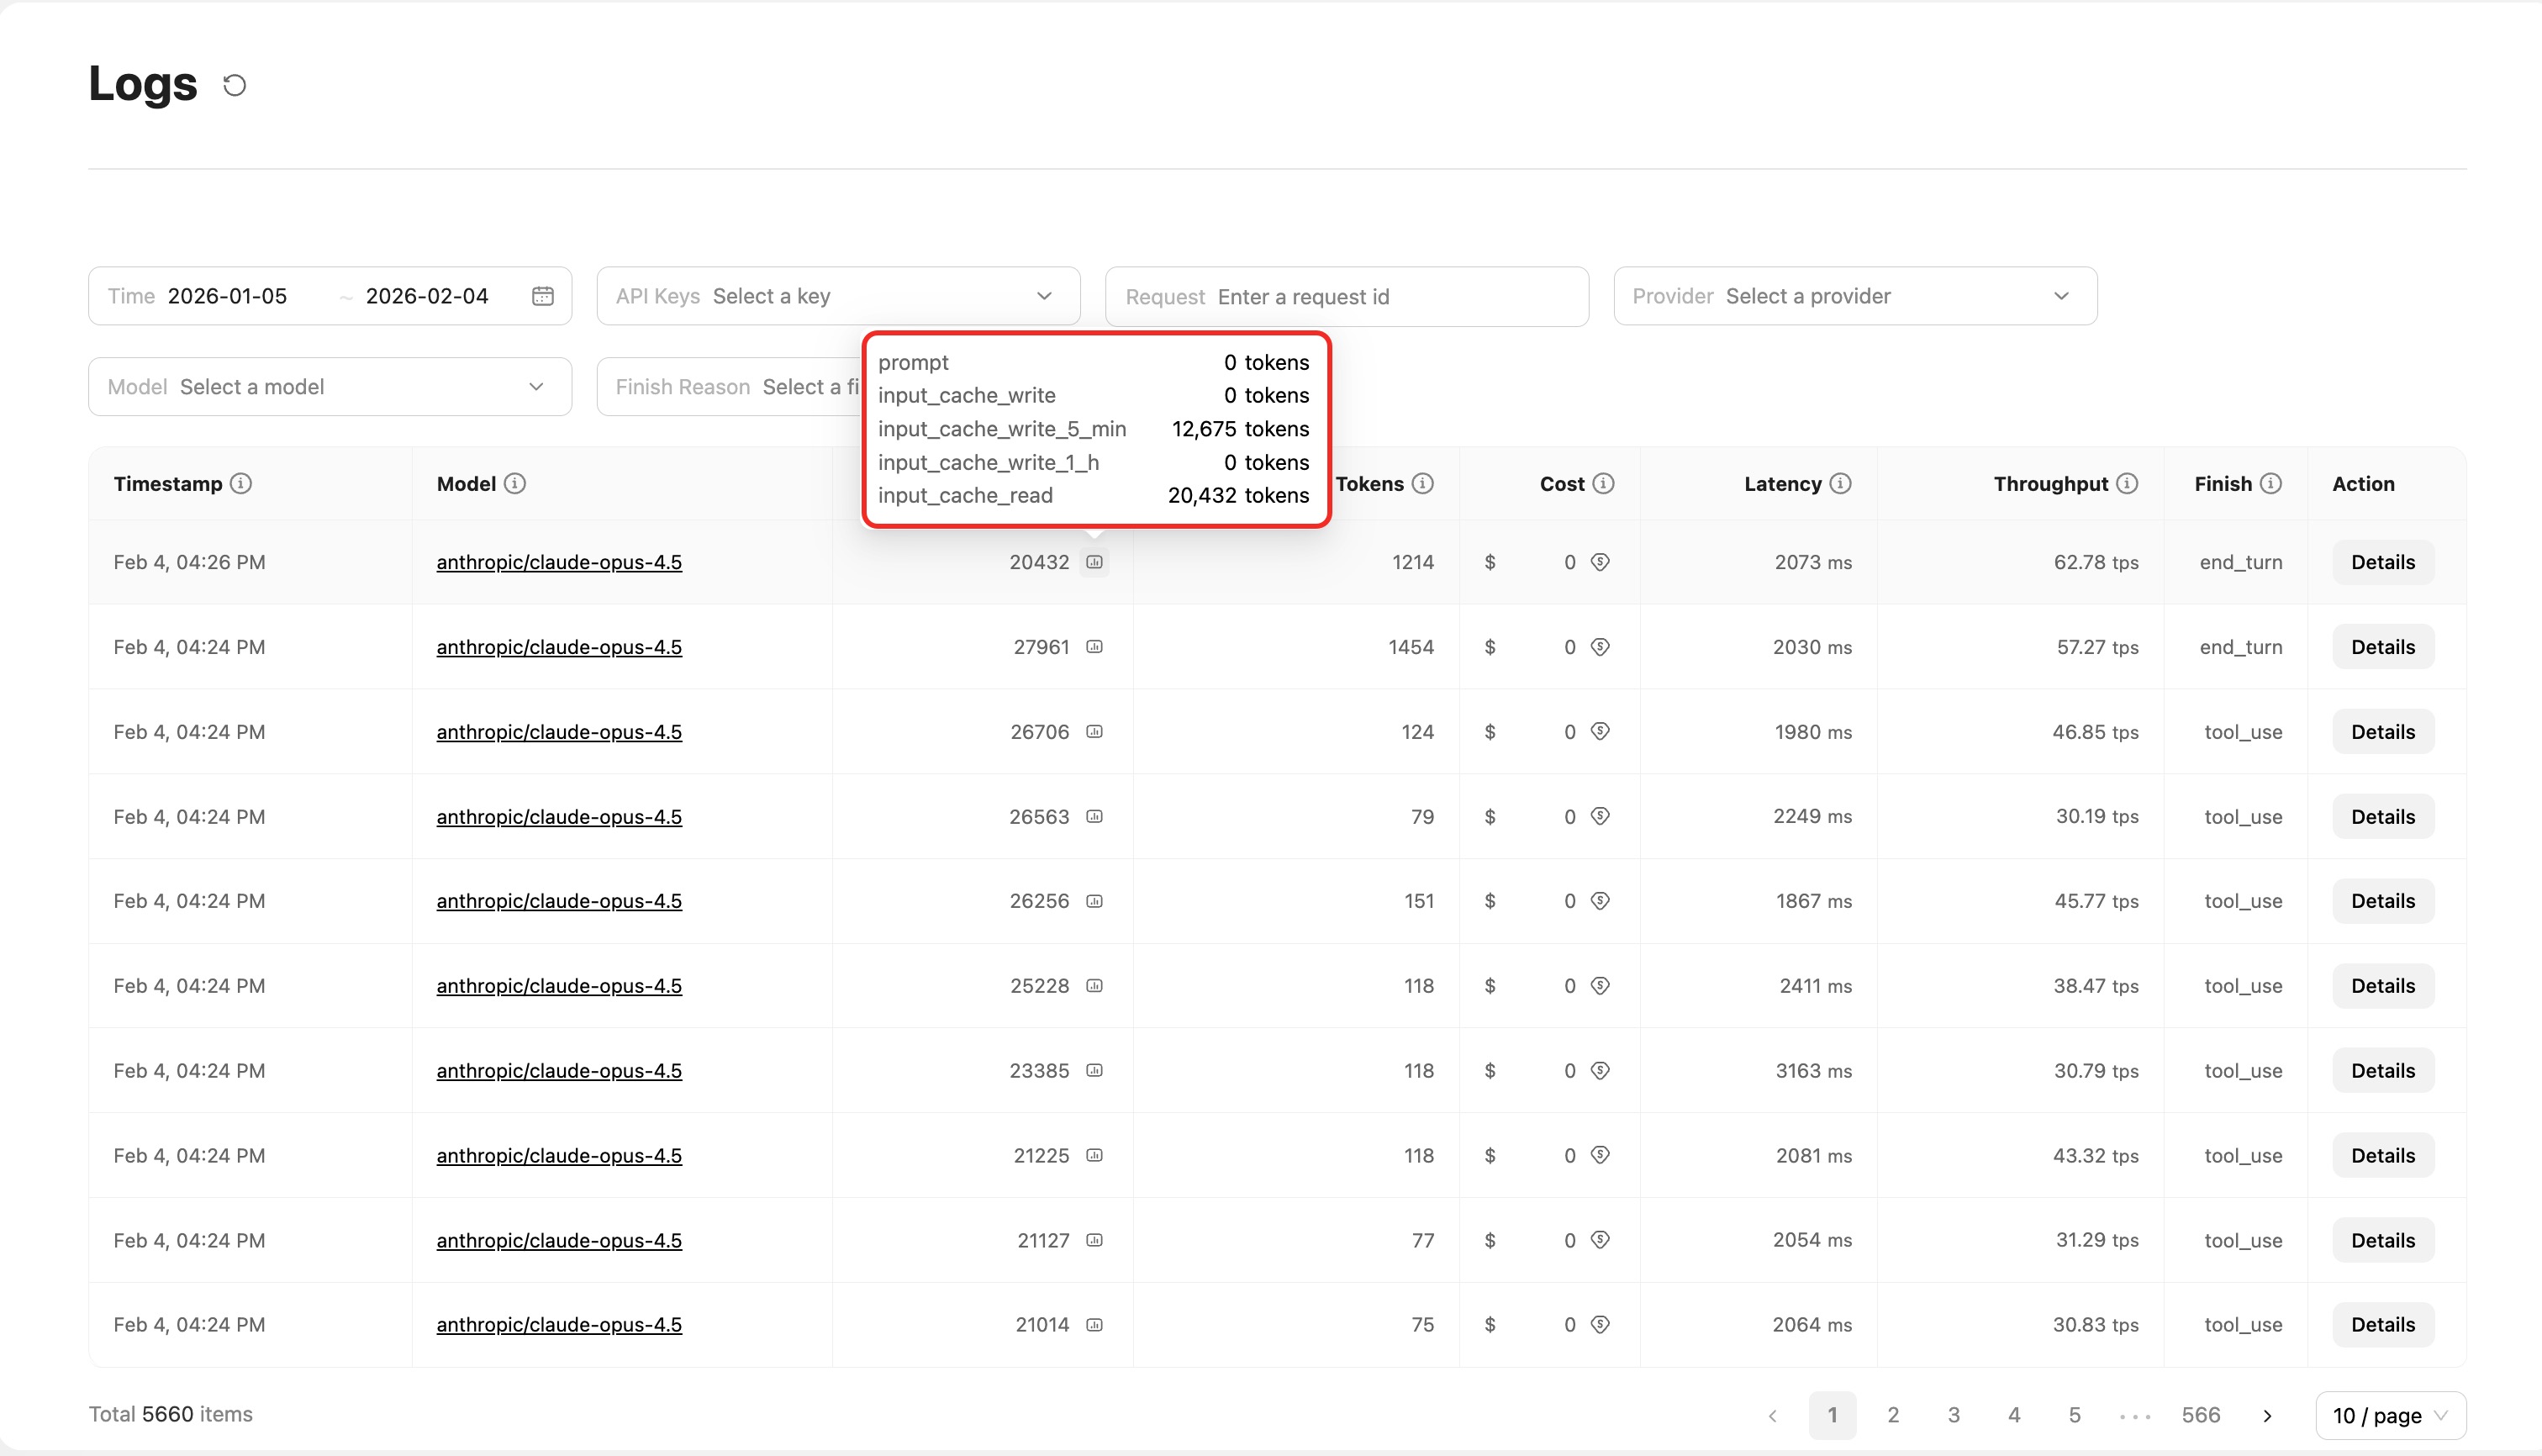The height and width of the screenshot is (1456, 2542).
Task: Open the Model filter dropdown
Action: tap(330, 387)
